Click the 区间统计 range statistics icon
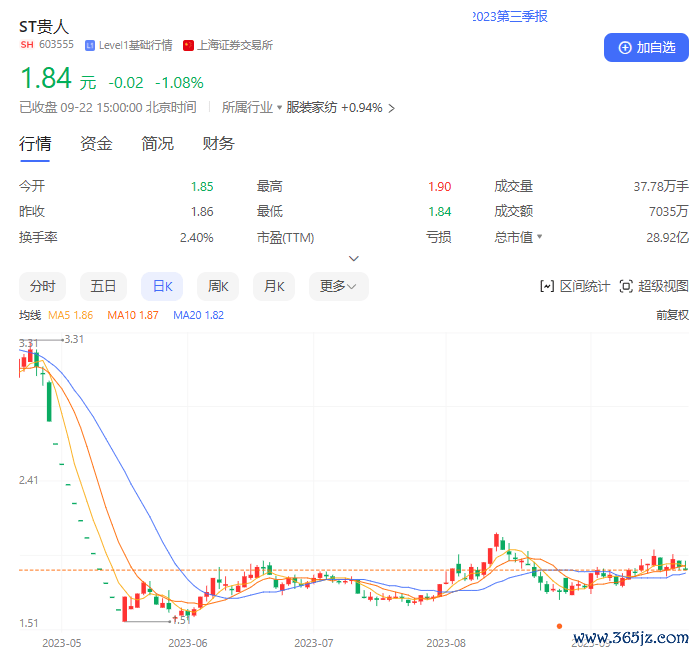The image size is (696, 653). coord(547,286)
